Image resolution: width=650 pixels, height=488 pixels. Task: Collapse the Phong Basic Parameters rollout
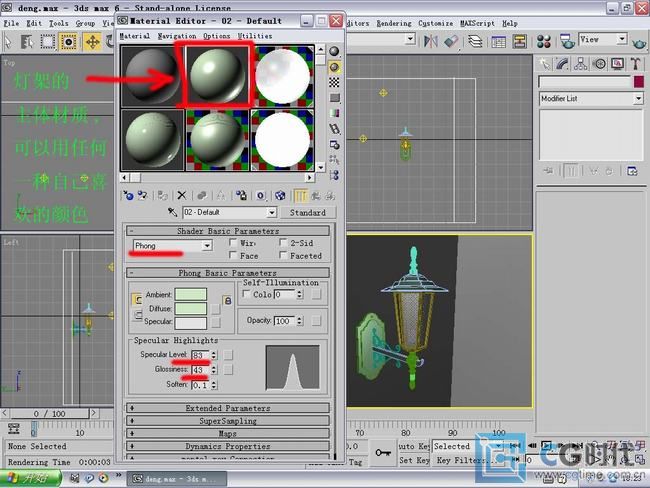228,273
